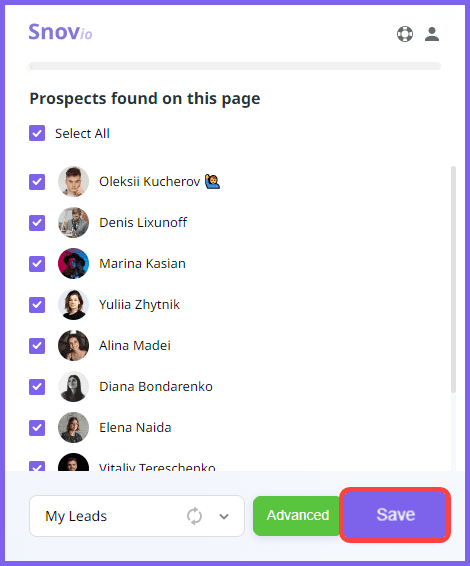Uncheck the Select All checkbox

[x=37, y=133]
